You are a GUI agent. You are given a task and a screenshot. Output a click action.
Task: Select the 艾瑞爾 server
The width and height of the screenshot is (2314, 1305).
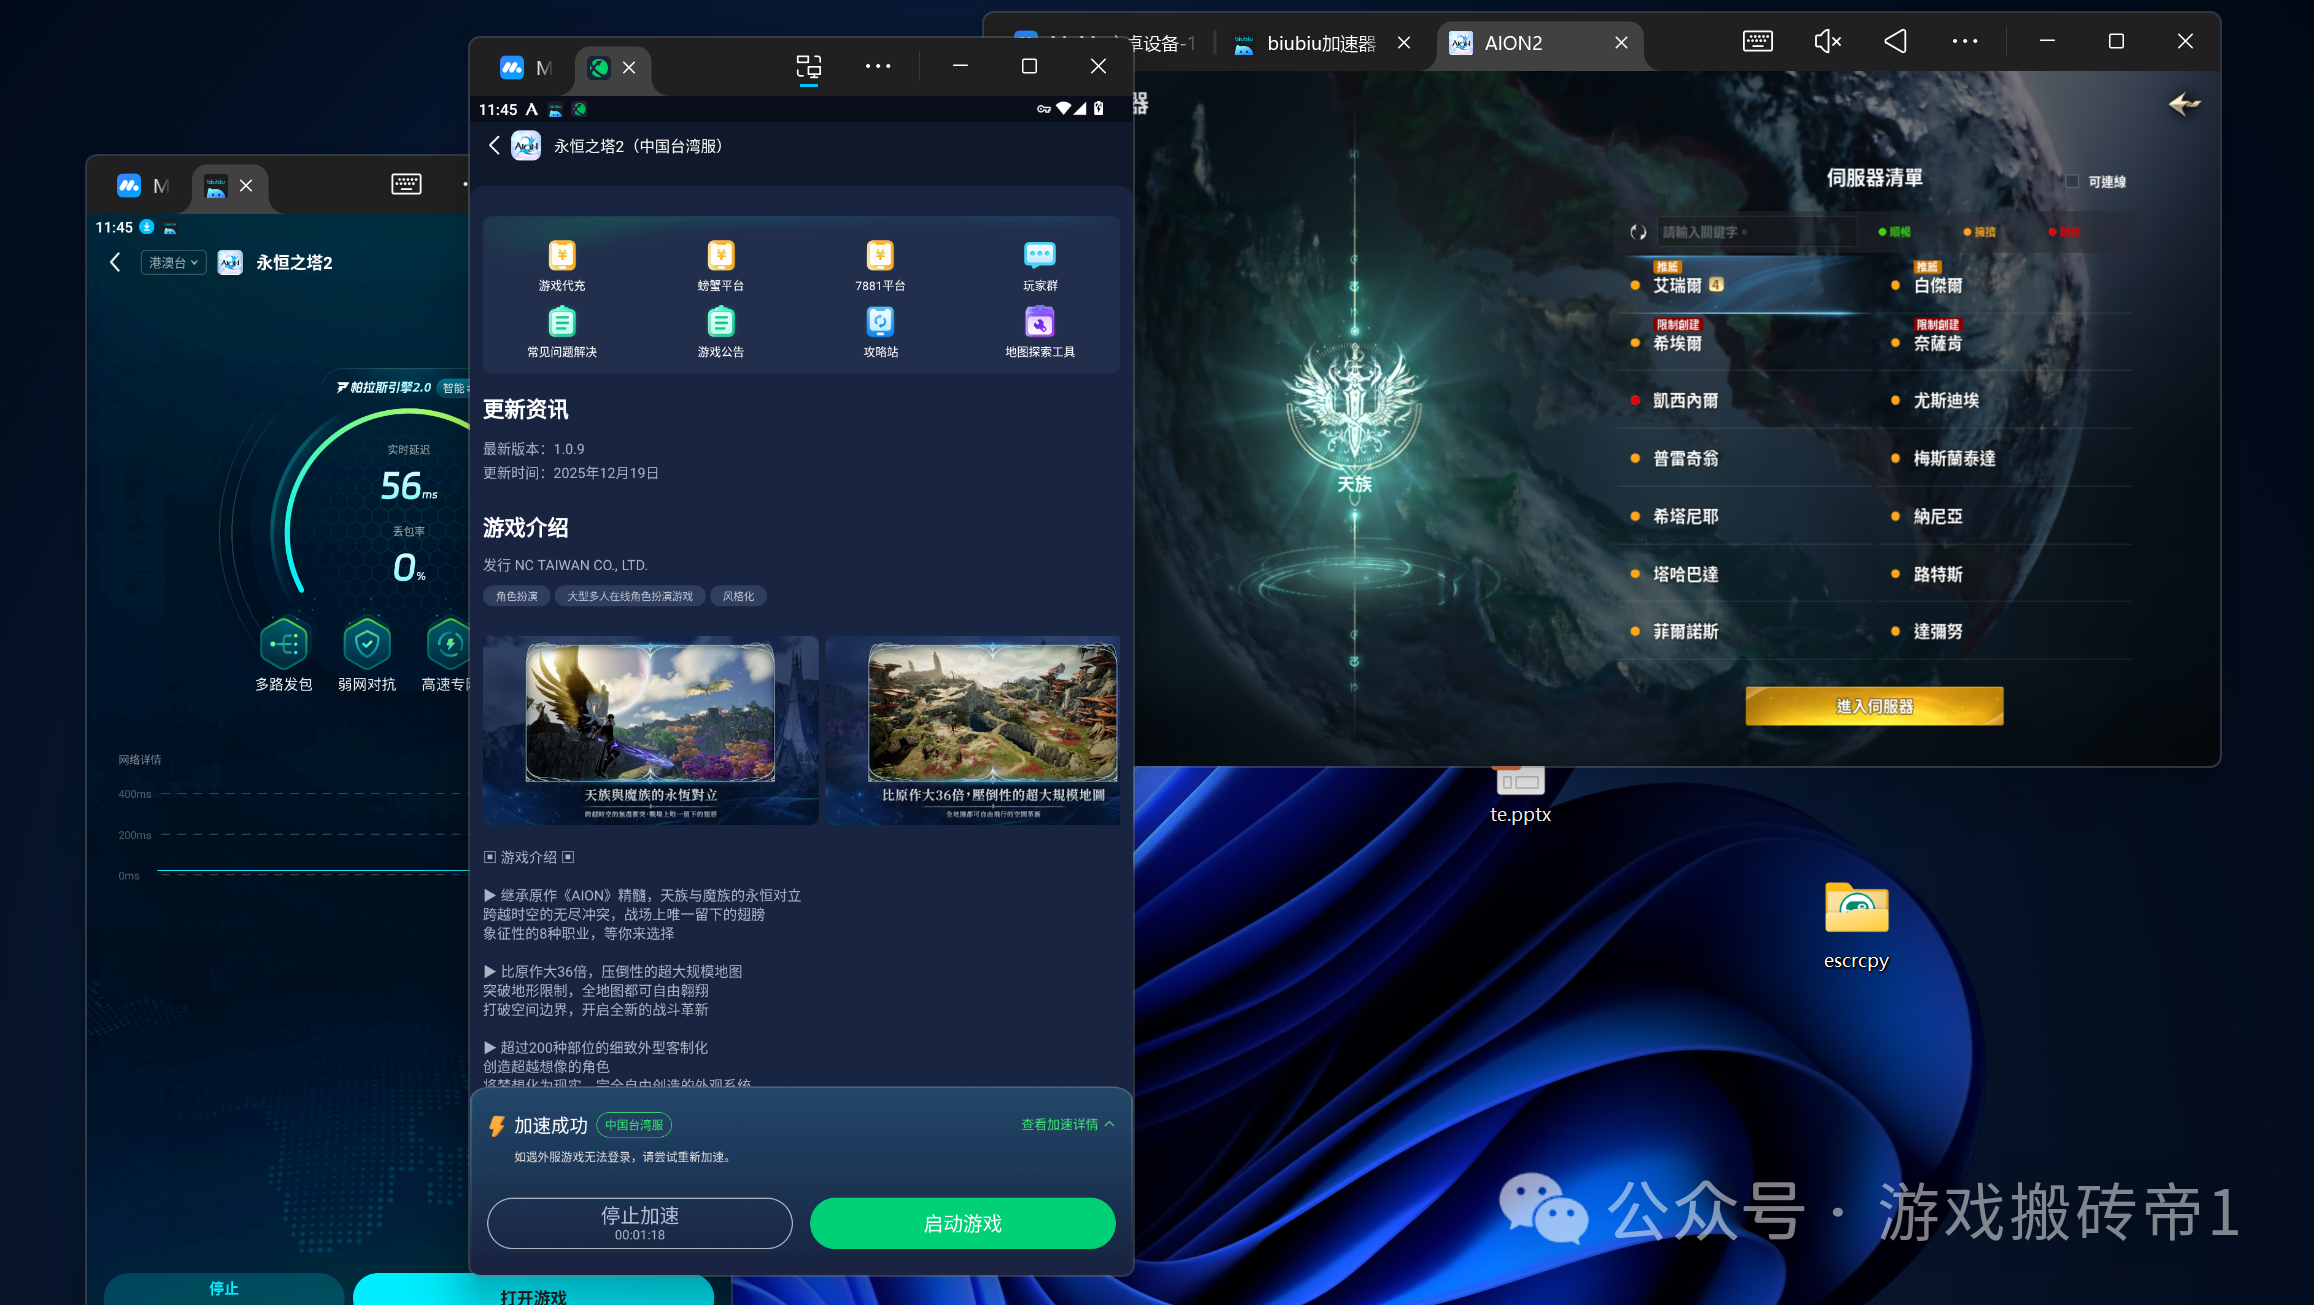(1678, 286)
